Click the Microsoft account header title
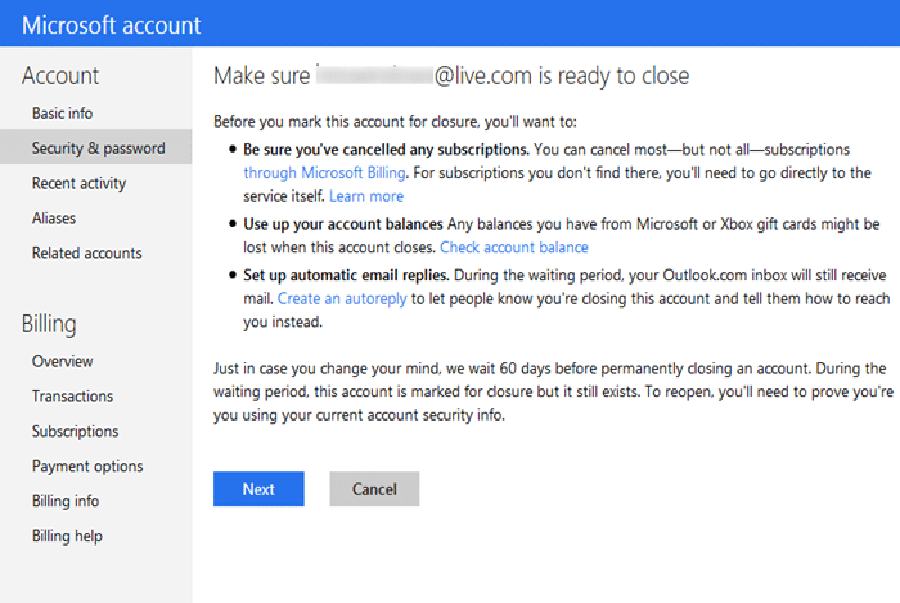This screenshot has width=900, height=603. pyautogui.click(x=111, y=25)
